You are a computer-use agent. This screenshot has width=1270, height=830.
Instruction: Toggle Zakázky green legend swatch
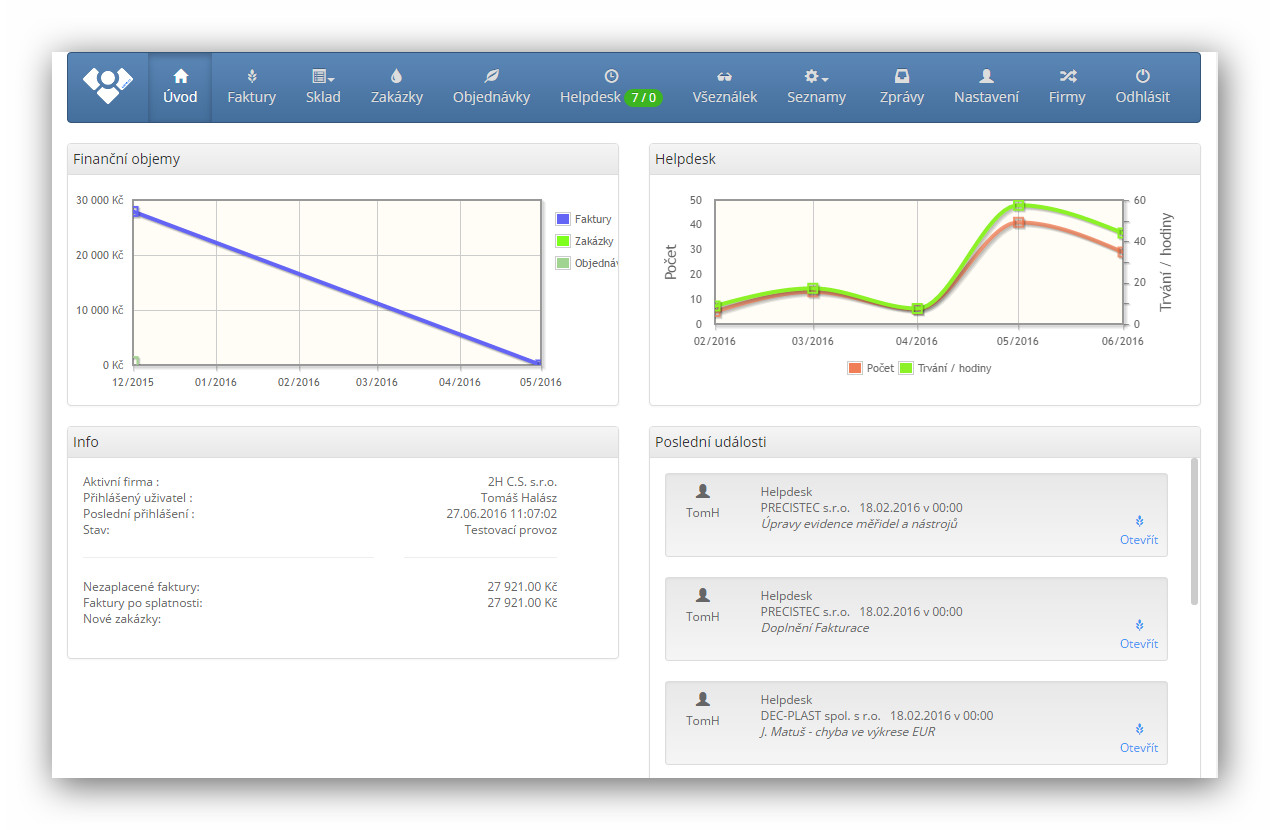pyautogui.click(x=563, y=241)
